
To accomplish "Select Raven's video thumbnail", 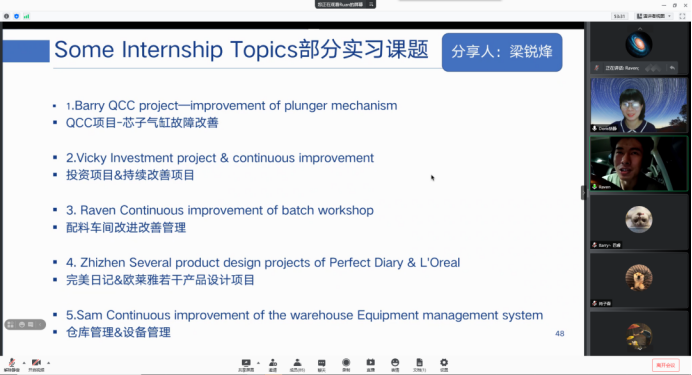I will point(639,164).
